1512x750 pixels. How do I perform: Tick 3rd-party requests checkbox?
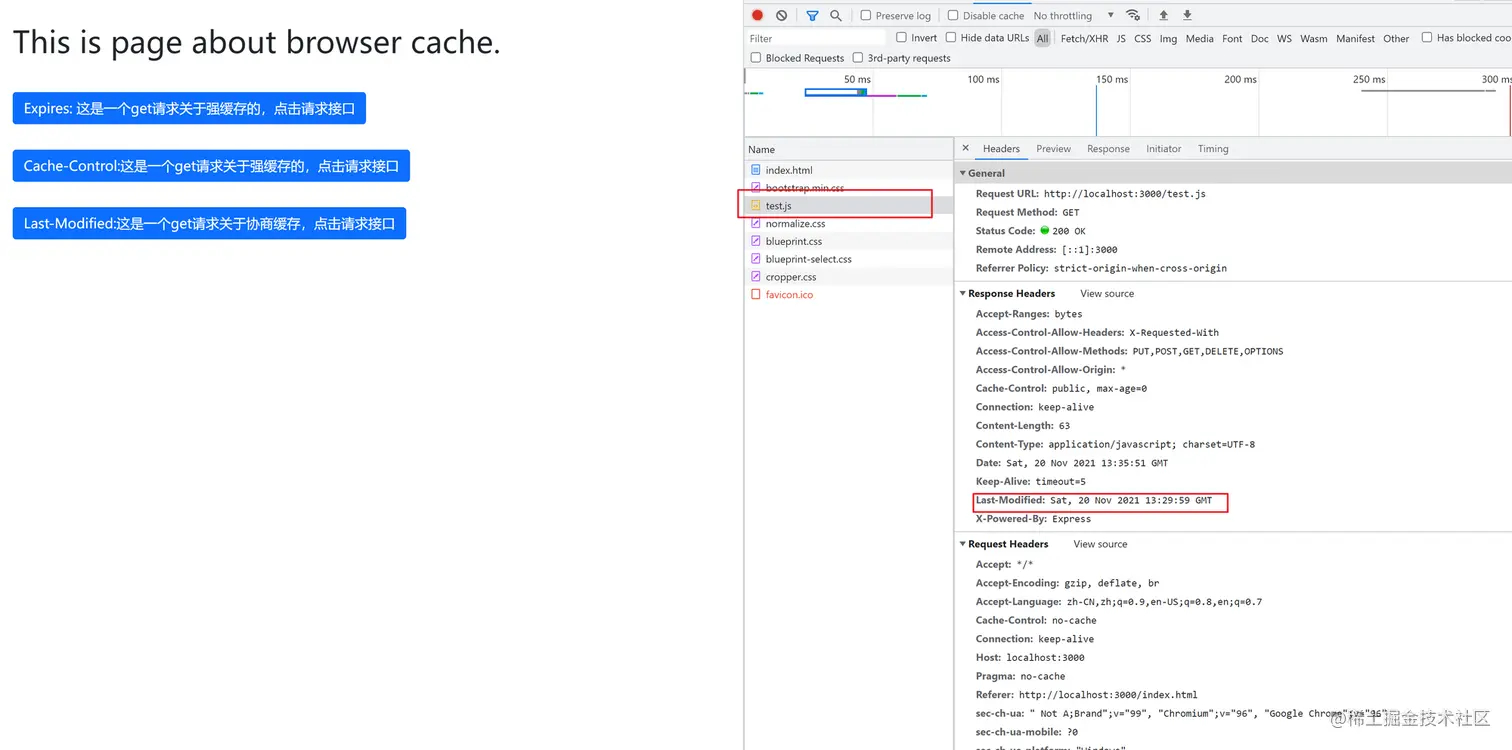pos(858,58)
